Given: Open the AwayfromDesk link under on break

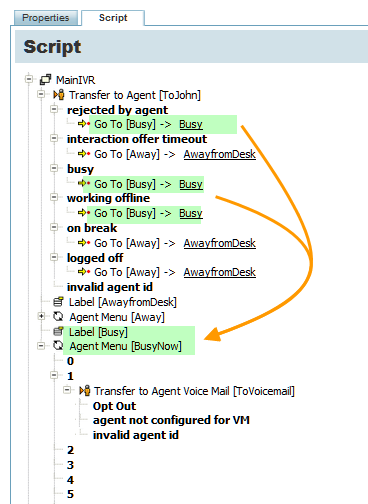Looking at the screenshot, I should click(x=220, y=243).
